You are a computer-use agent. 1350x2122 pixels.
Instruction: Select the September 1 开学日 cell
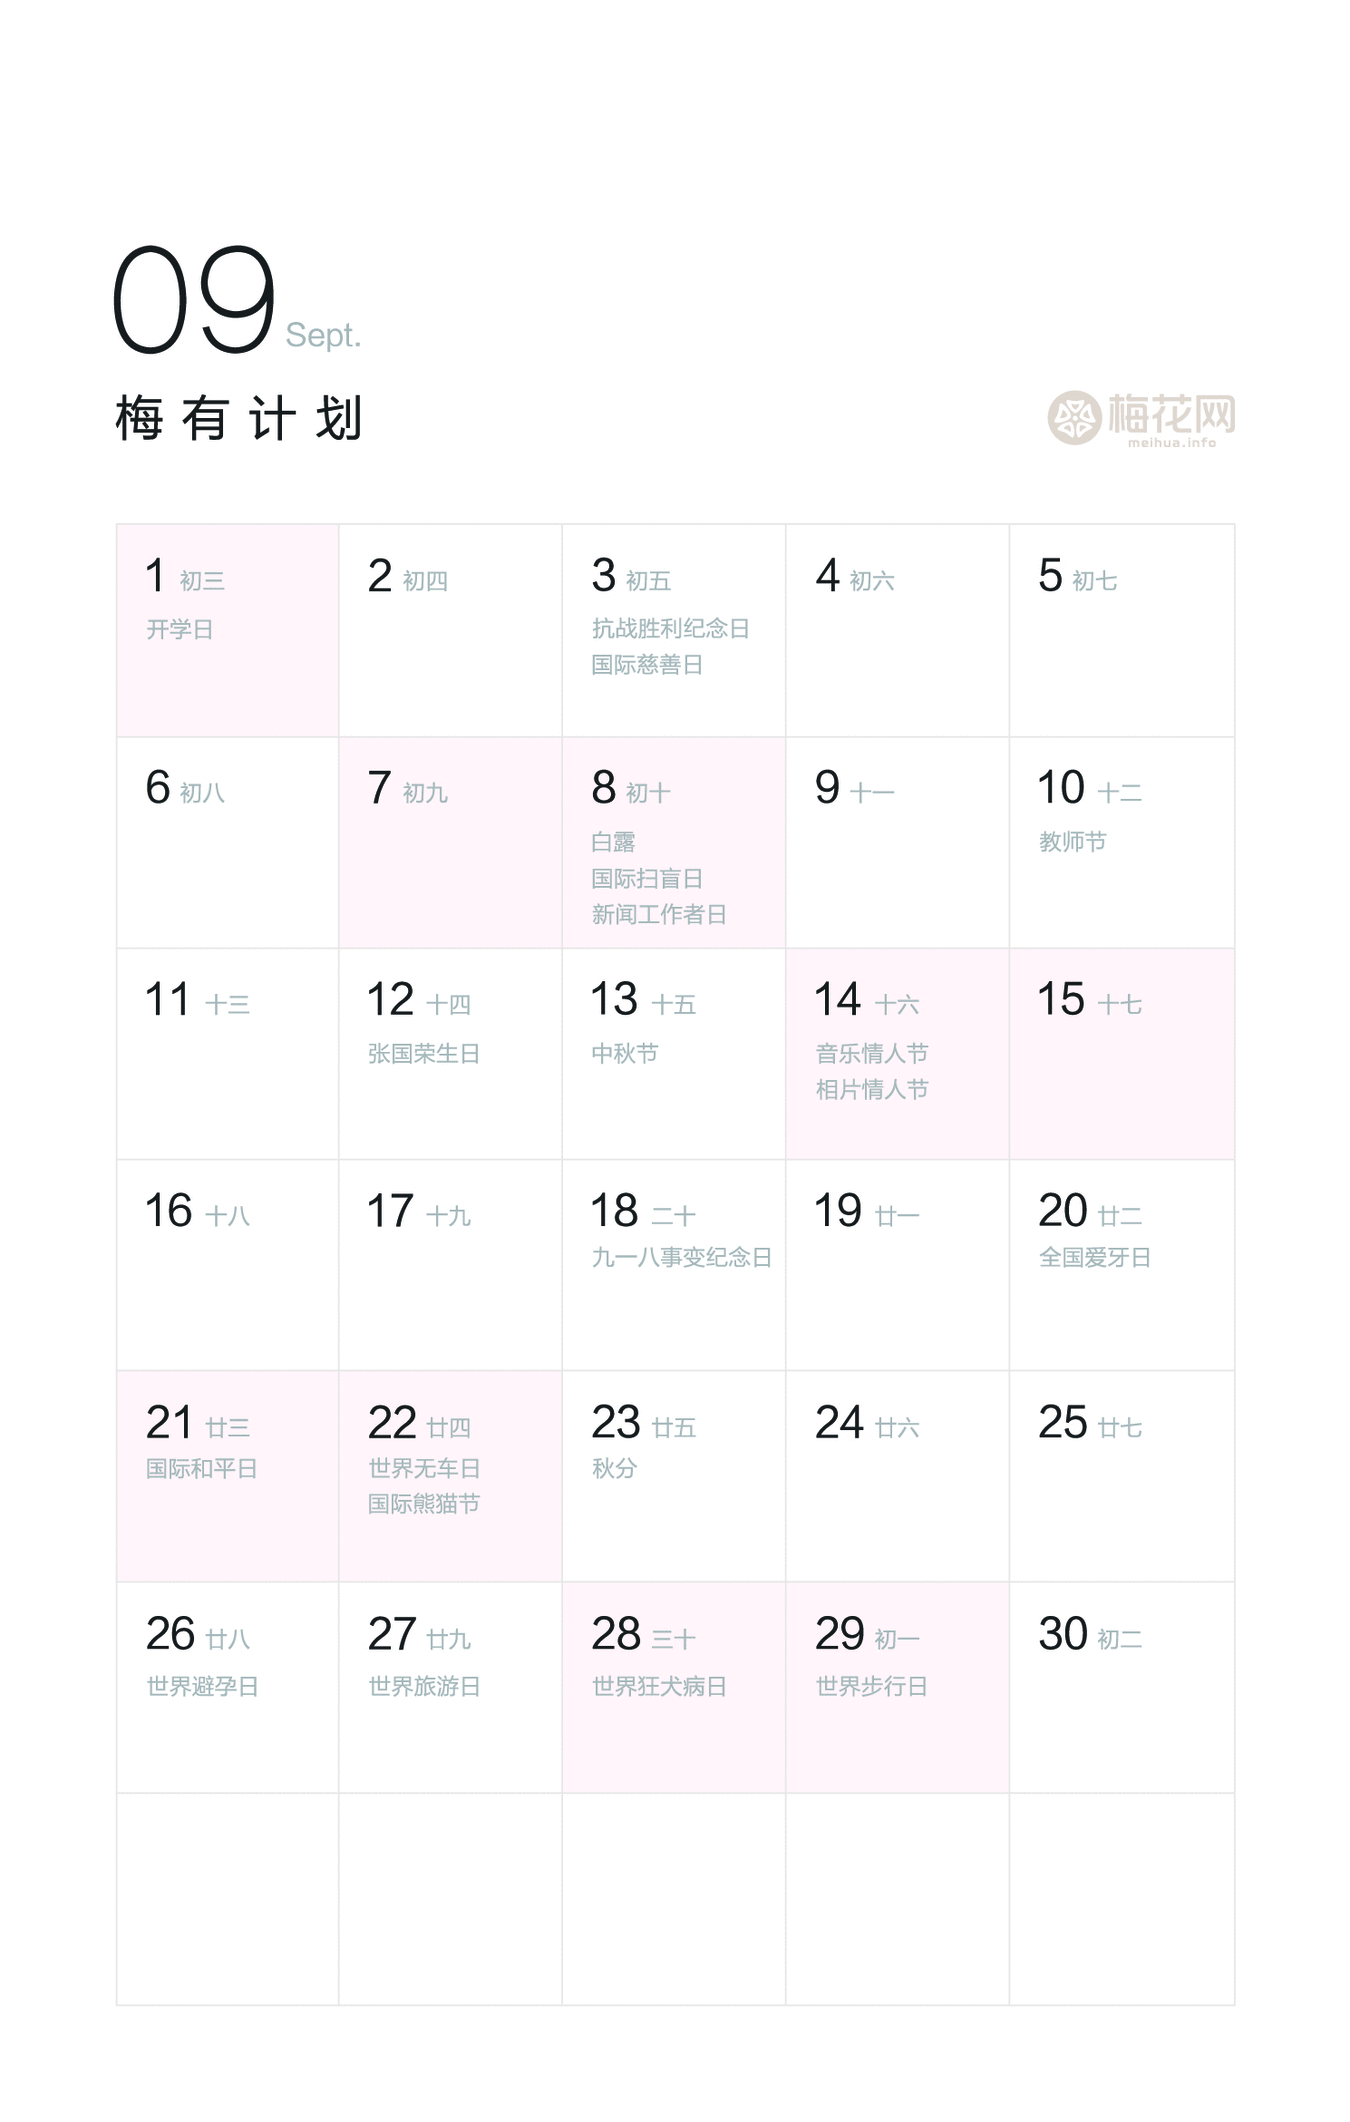pos(227,630)
